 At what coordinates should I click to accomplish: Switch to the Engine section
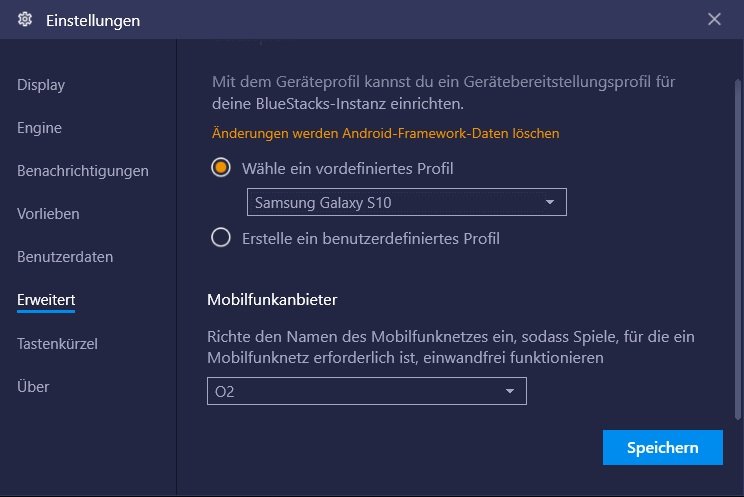tap(39, 128)
